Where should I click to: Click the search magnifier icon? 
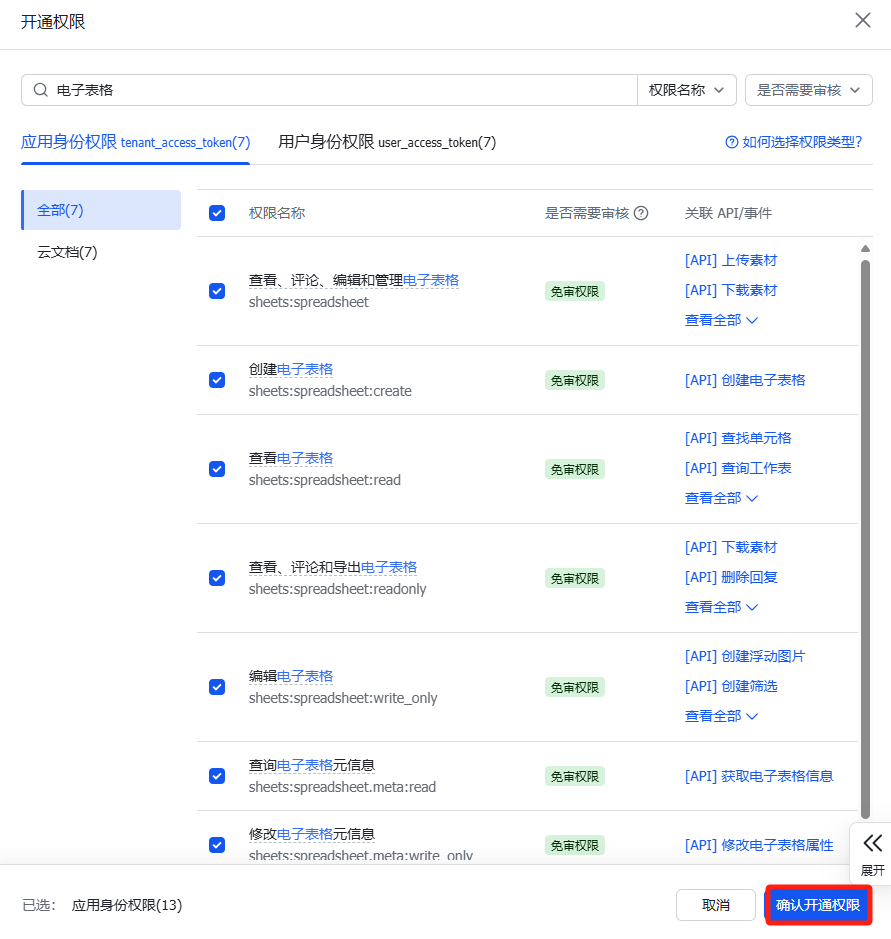(x=40, y=90)
